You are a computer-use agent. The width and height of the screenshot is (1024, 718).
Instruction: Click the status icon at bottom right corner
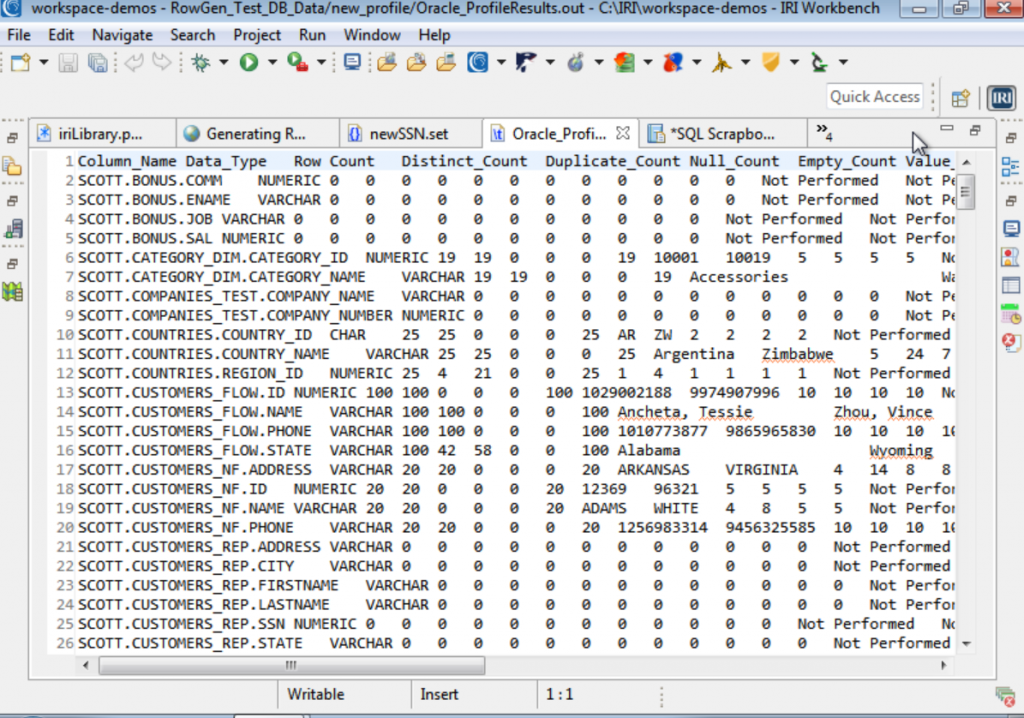1006,696
